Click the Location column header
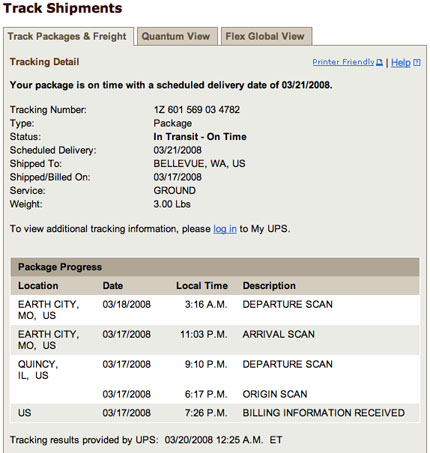The width and height of the screenshot is (430, 453). pyautogui.click(x=38, y=286)
